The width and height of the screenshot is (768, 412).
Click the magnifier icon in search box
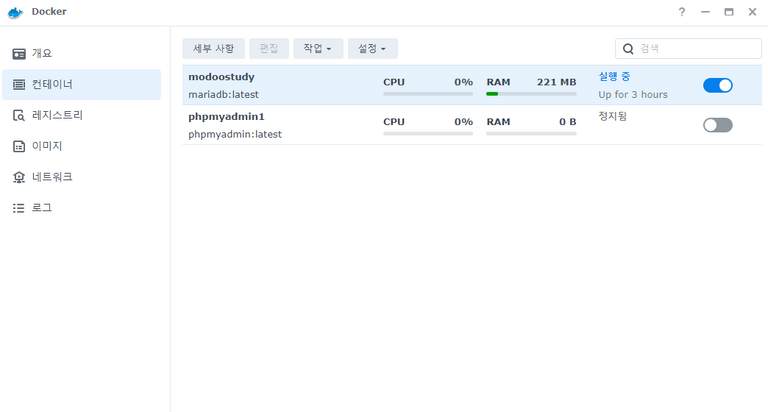[628, 48]
